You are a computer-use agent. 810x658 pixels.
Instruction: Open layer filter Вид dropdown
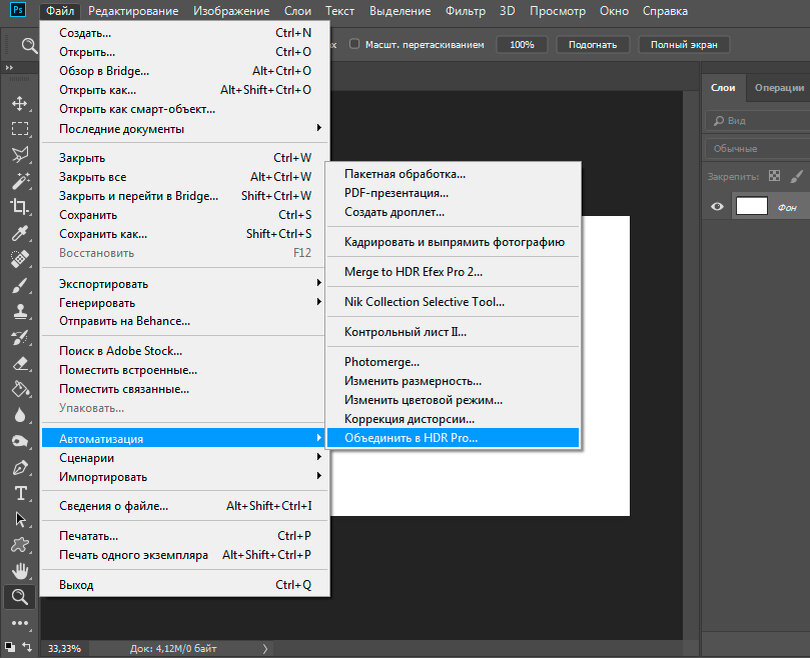click(x=757, y=120)
